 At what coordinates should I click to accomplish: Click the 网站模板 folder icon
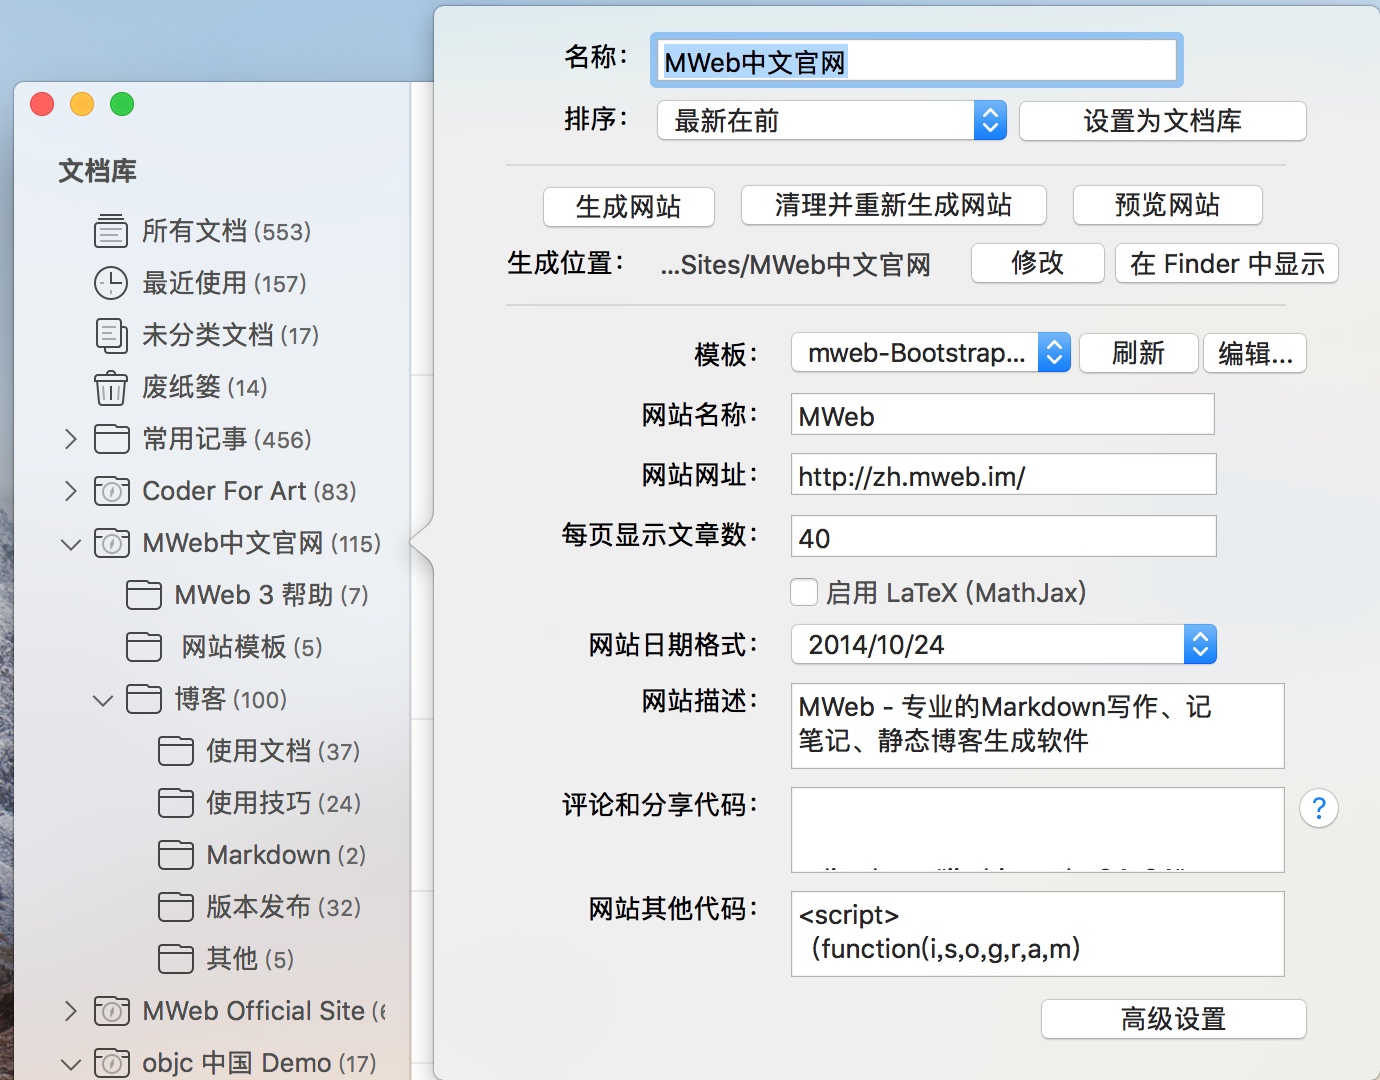pos(144,647)
